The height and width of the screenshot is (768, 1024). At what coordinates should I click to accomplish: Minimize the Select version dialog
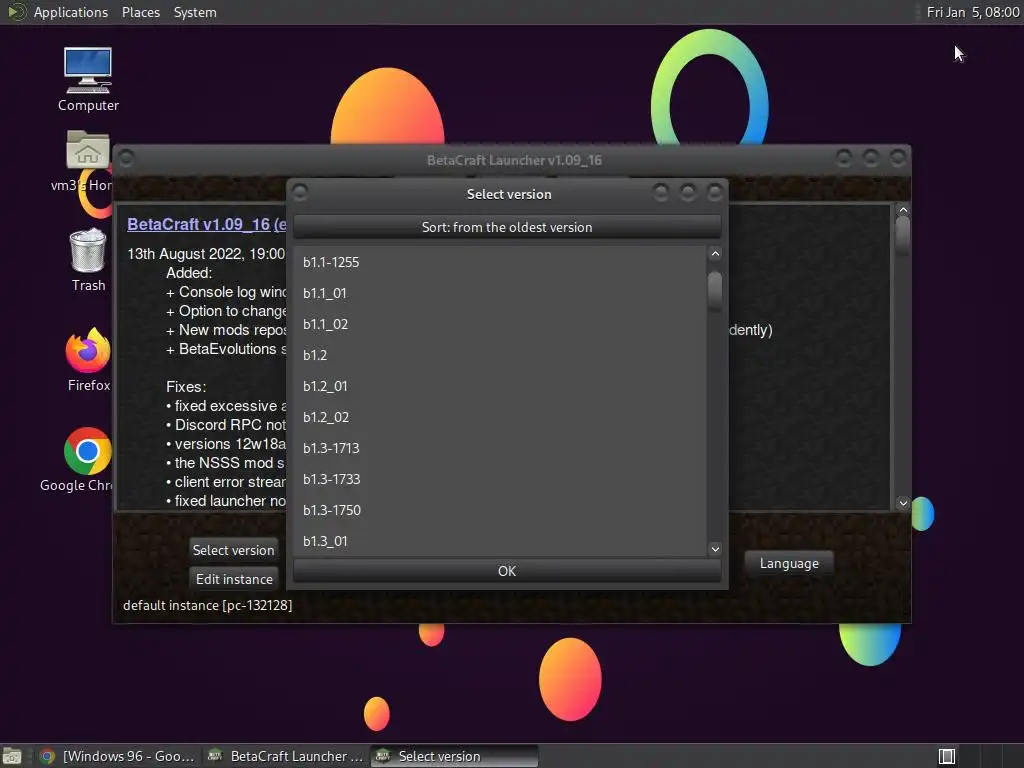pyautogui.click(x=661, y=192)
